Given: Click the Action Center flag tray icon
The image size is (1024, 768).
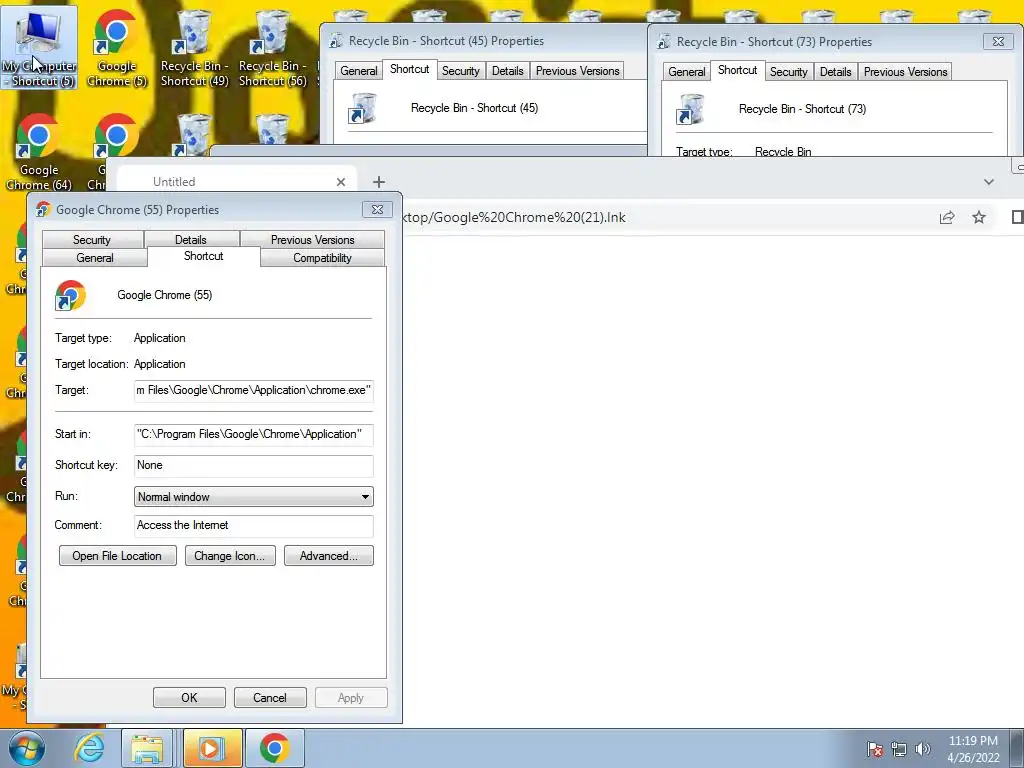Looking at the screenshot, I should coord(875,749).
